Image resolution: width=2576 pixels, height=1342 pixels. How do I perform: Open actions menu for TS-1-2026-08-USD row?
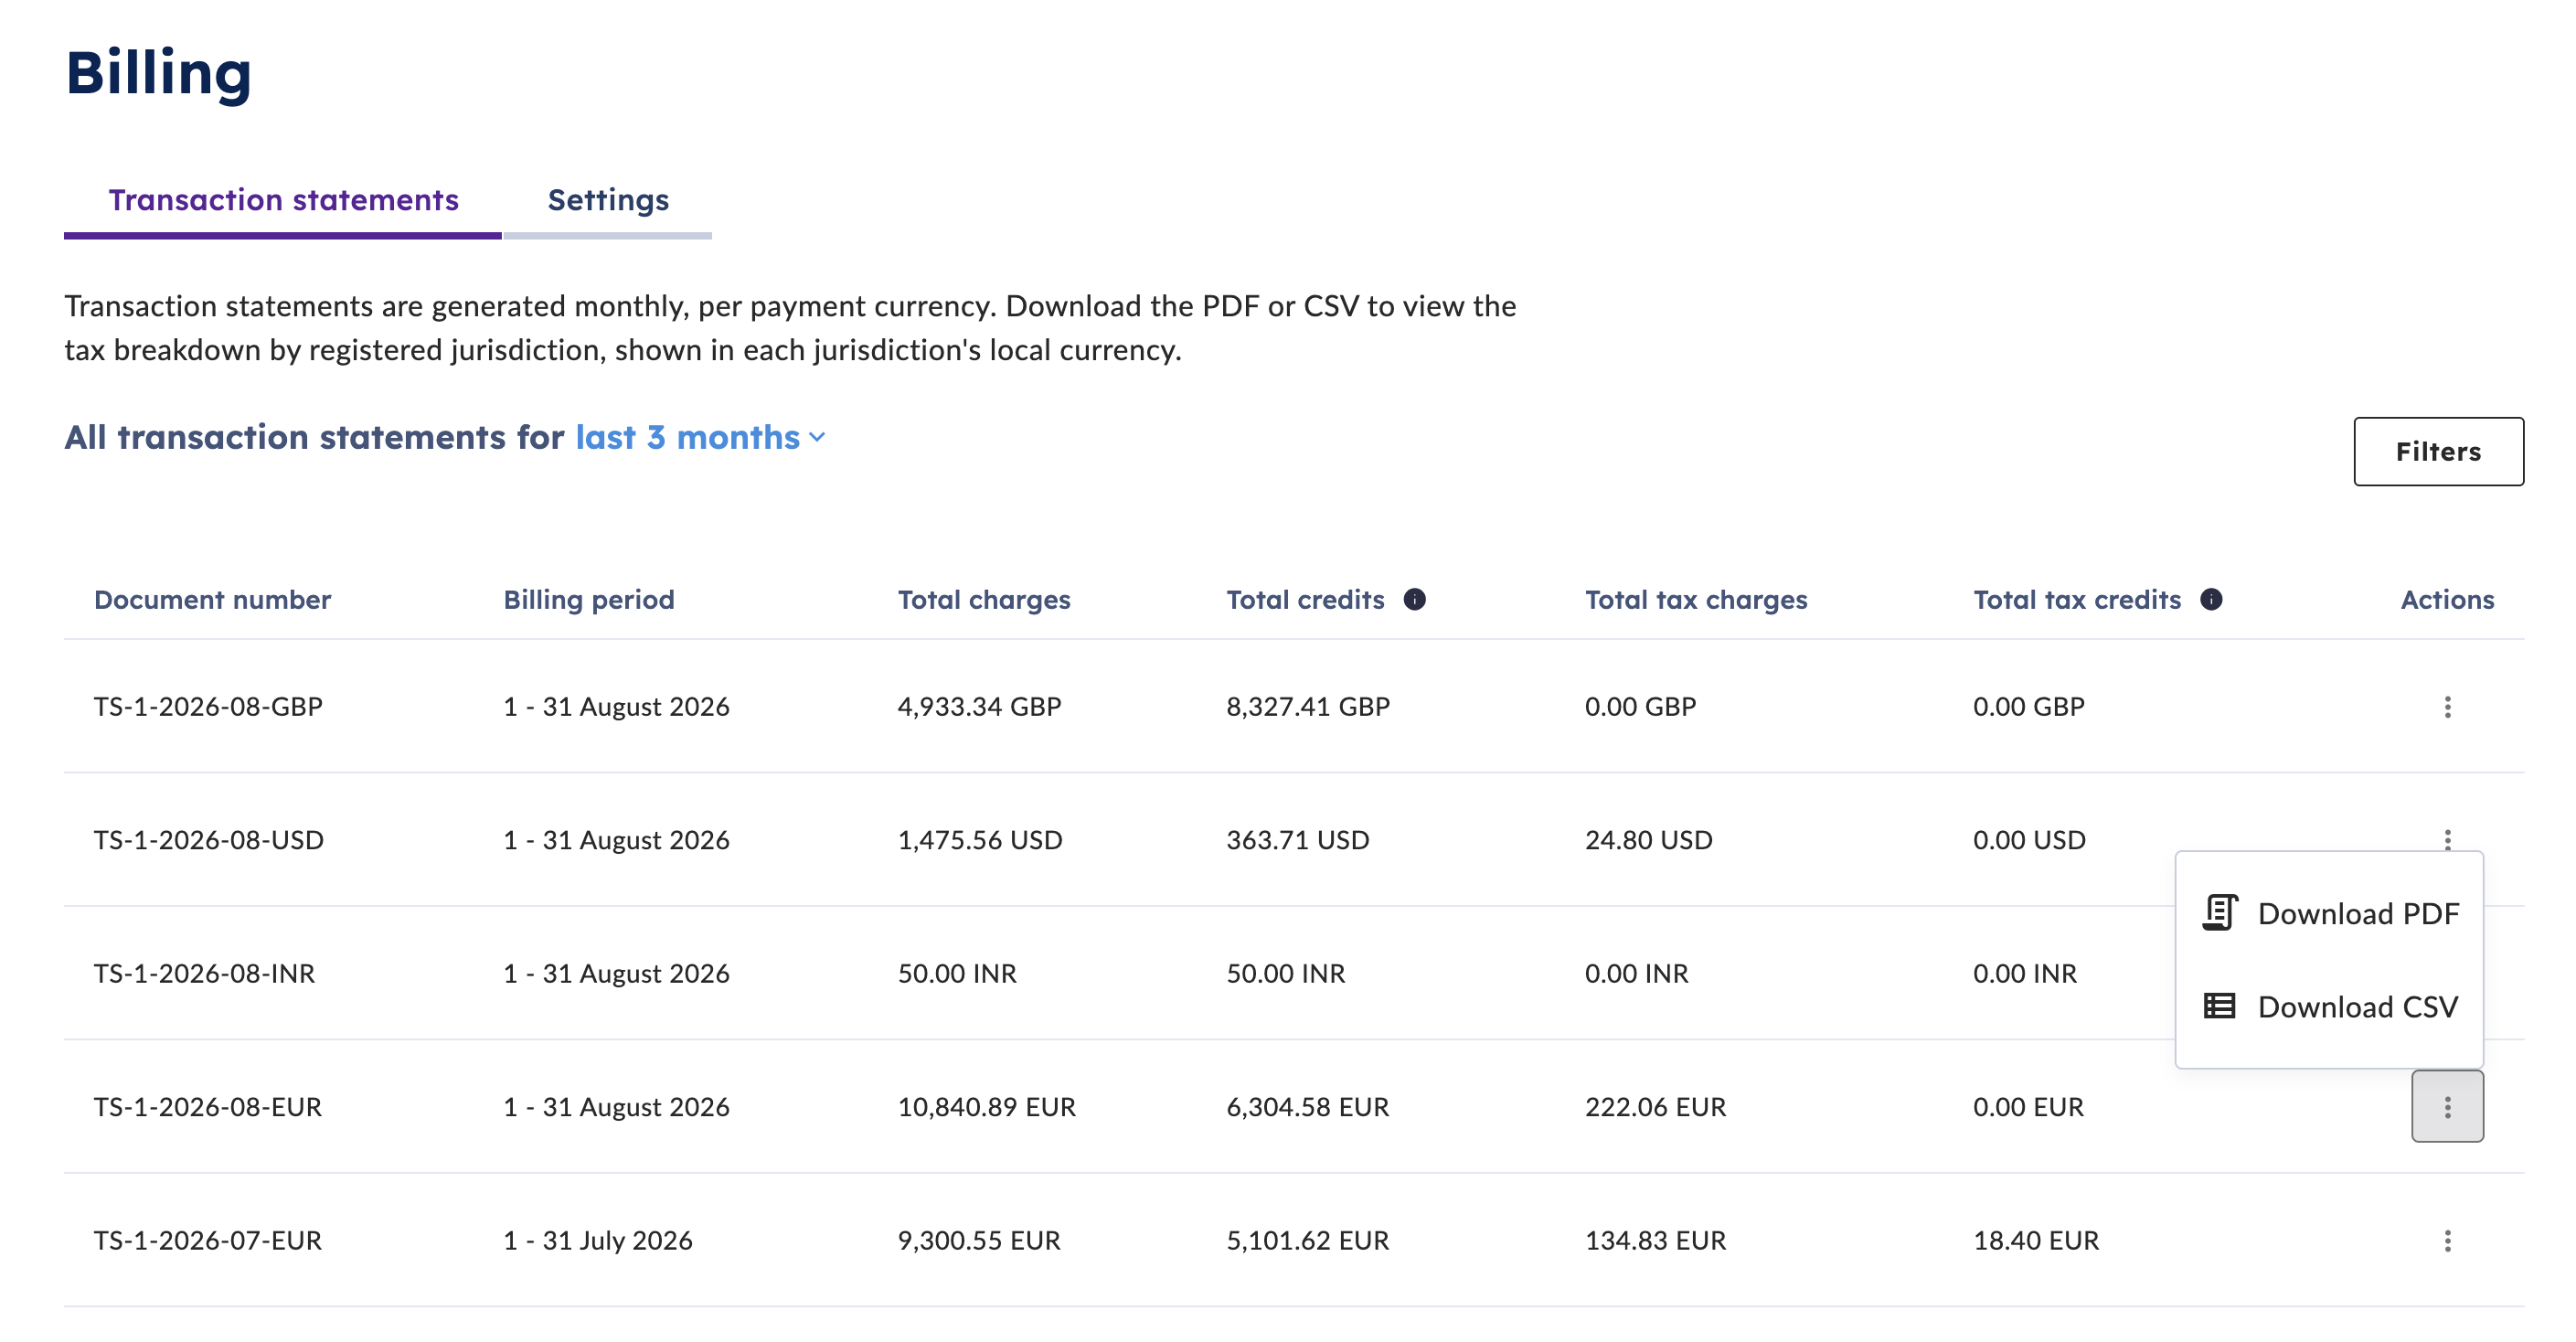click(x=2447, y=838)
